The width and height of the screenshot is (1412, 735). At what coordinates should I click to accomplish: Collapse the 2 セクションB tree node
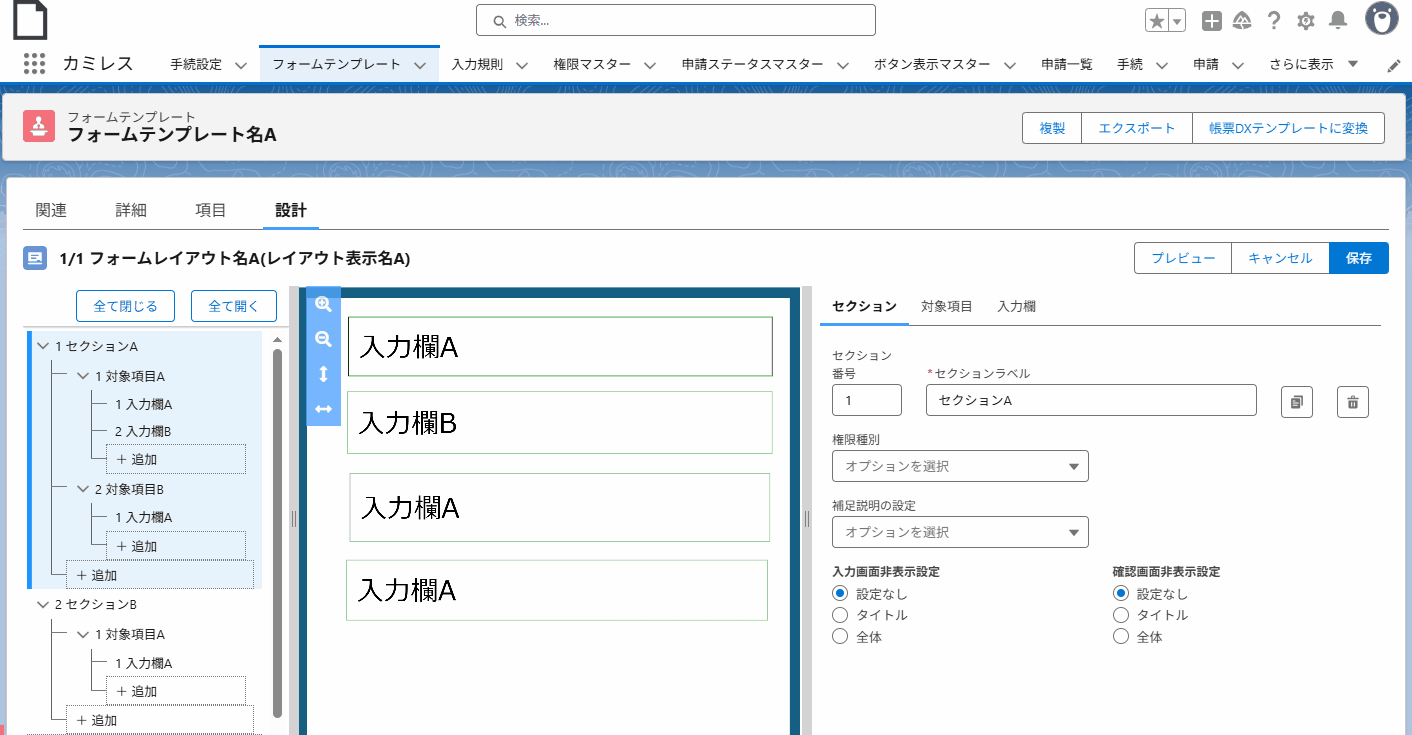click(x=42, y=605)
